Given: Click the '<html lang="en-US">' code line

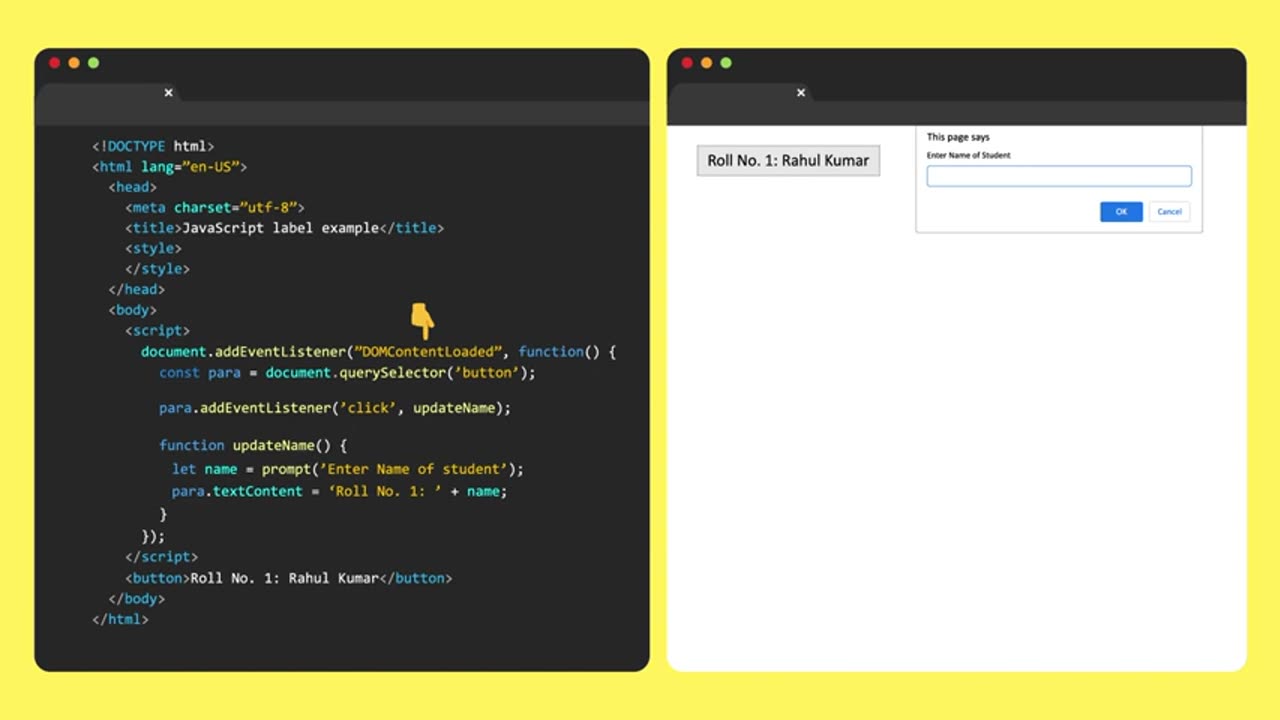Looking at the screenshot, I should point(169,167).
